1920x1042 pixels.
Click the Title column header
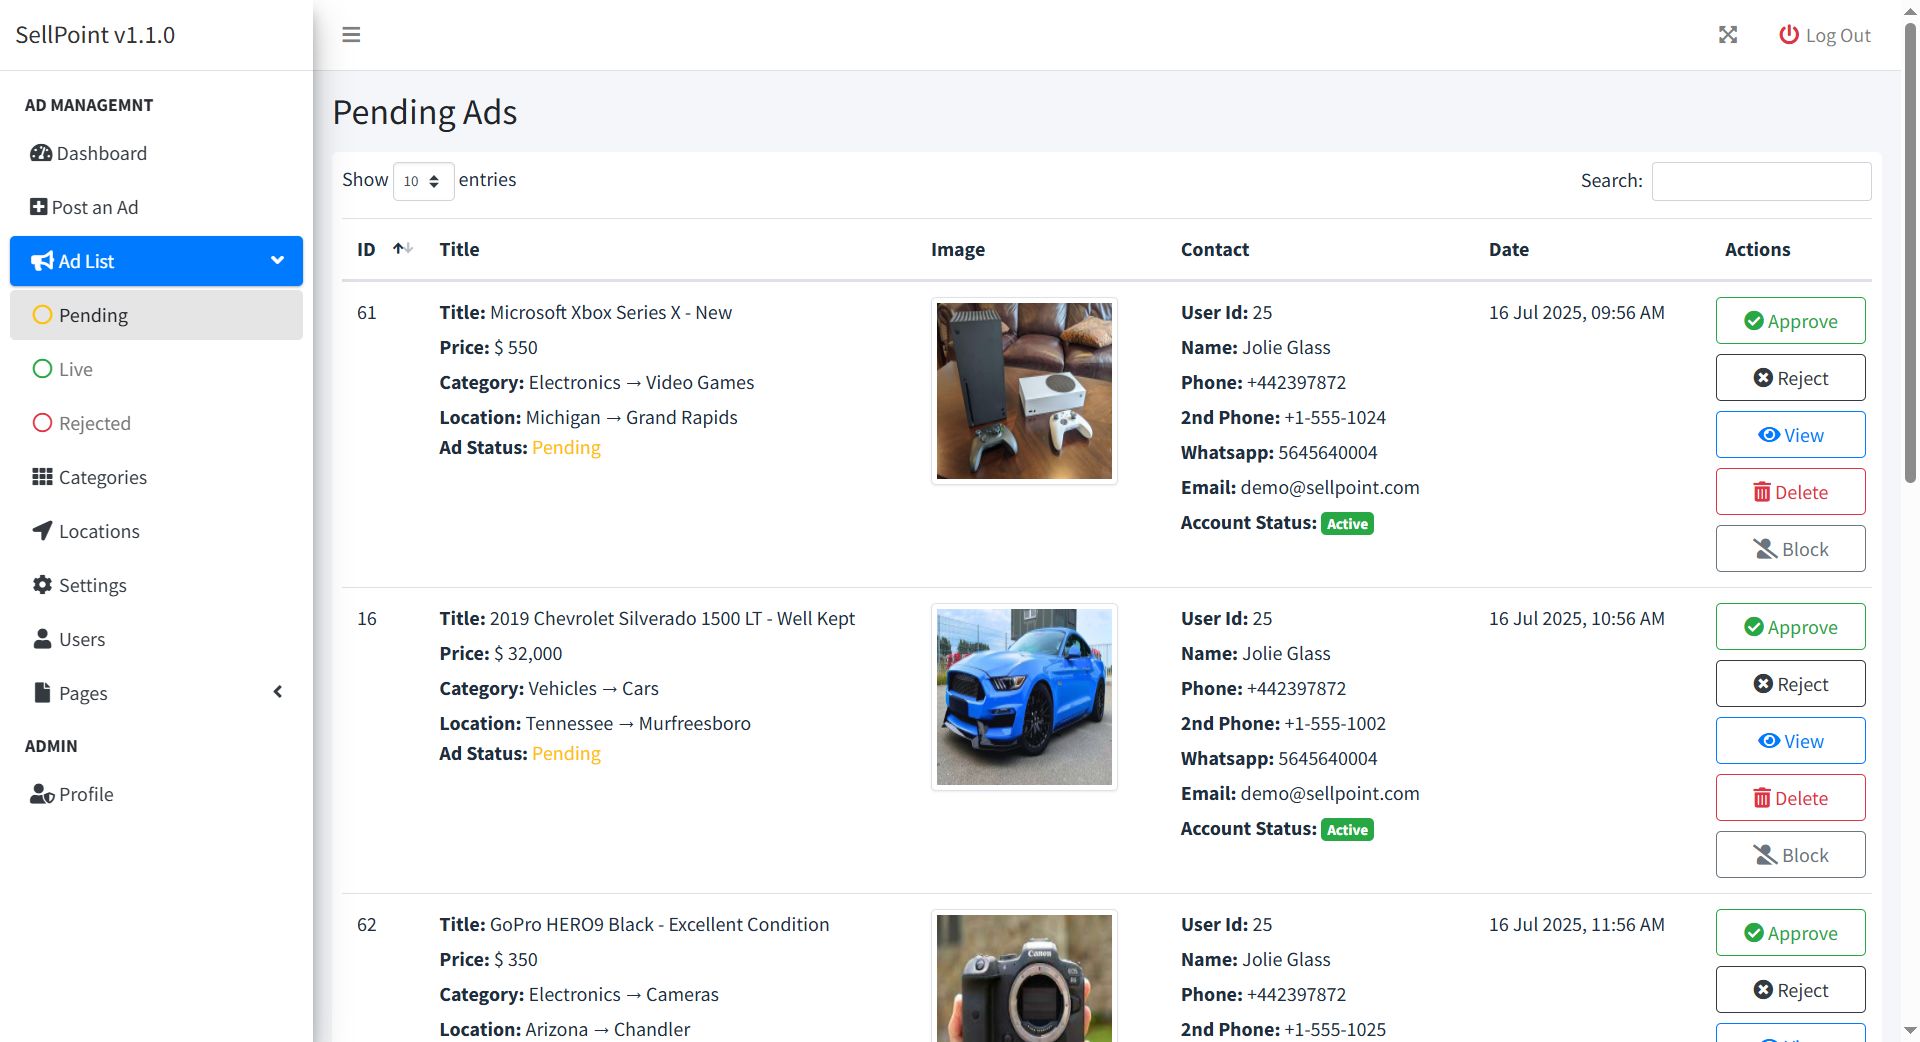459,249
